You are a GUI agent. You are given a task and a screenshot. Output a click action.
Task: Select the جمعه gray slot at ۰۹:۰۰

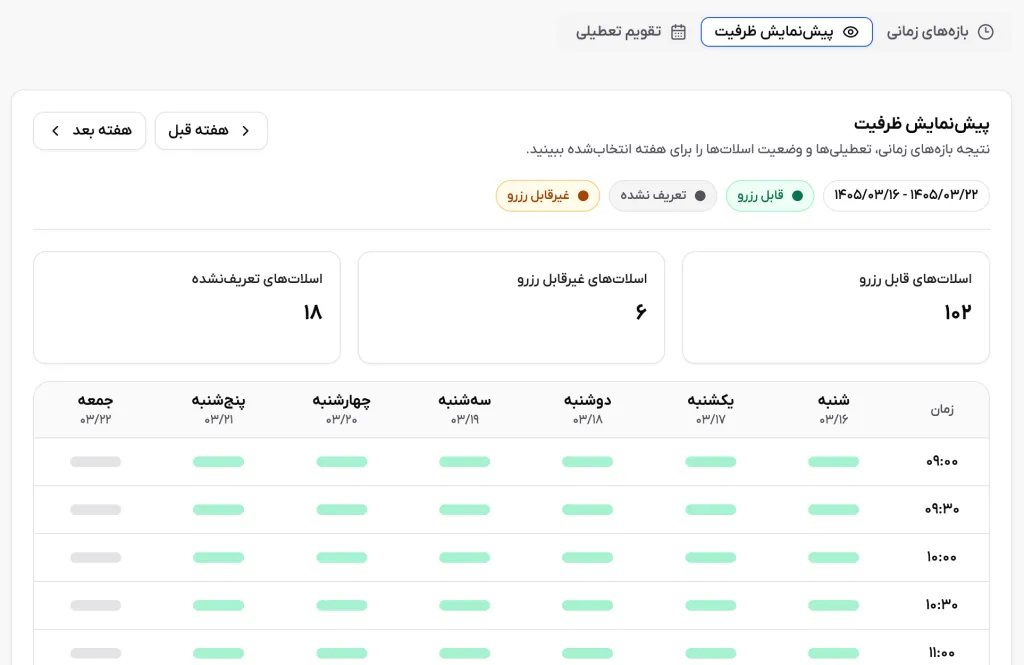point(95,462)
